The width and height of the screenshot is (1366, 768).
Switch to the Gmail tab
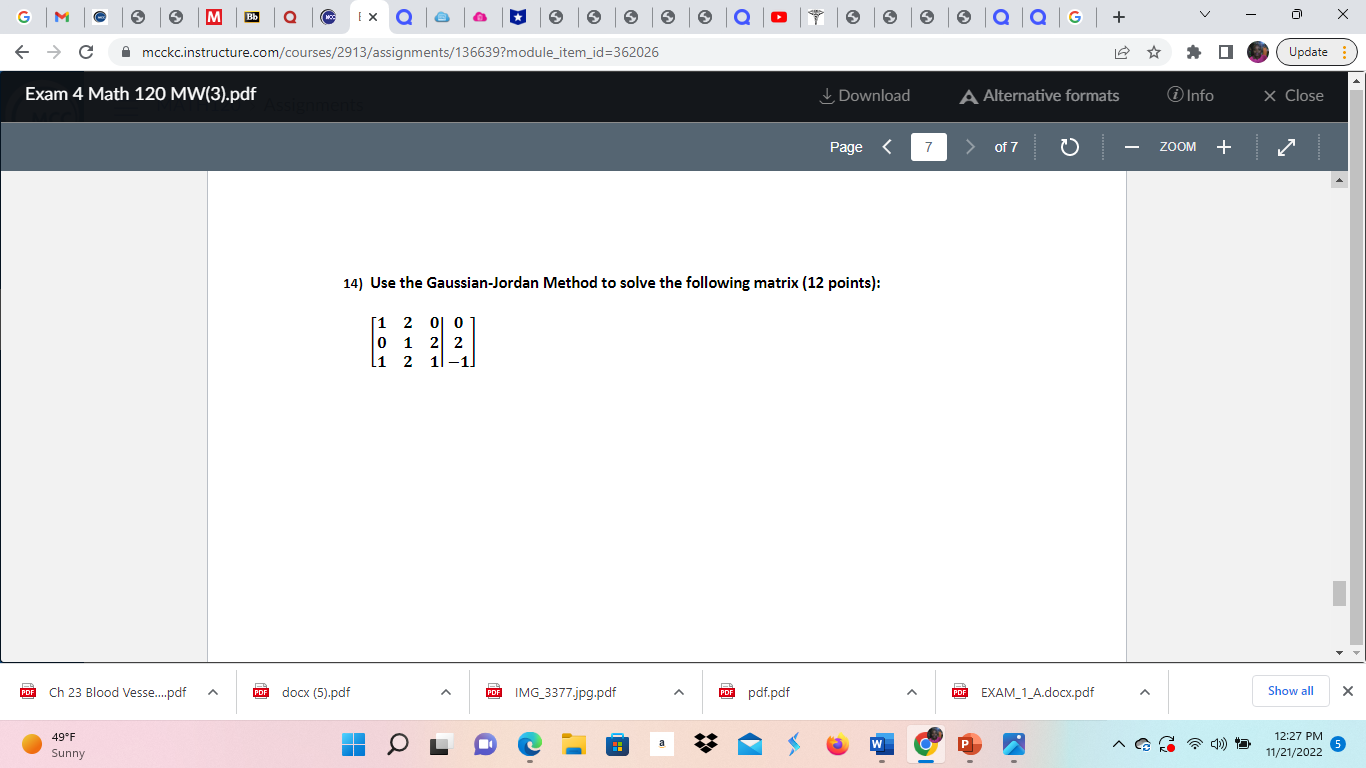61,17
